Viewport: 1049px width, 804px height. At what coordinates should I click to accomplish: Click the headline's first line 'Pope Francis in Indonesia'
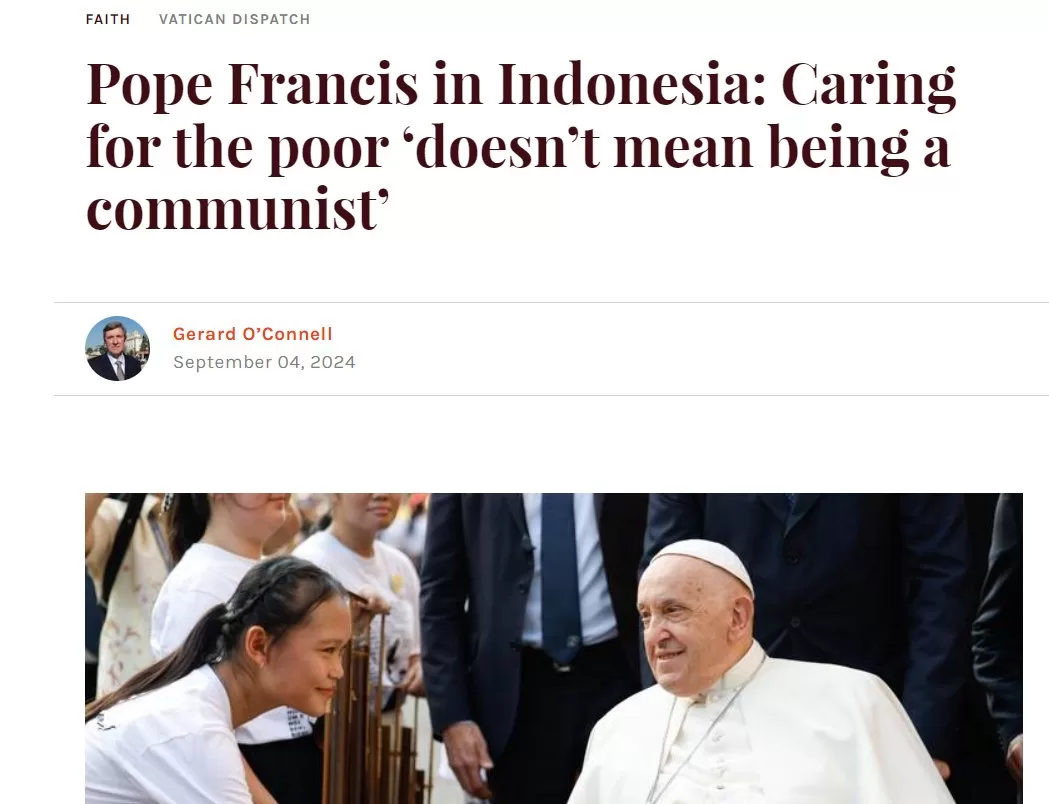pyautogui.click(x=425, y=84)
